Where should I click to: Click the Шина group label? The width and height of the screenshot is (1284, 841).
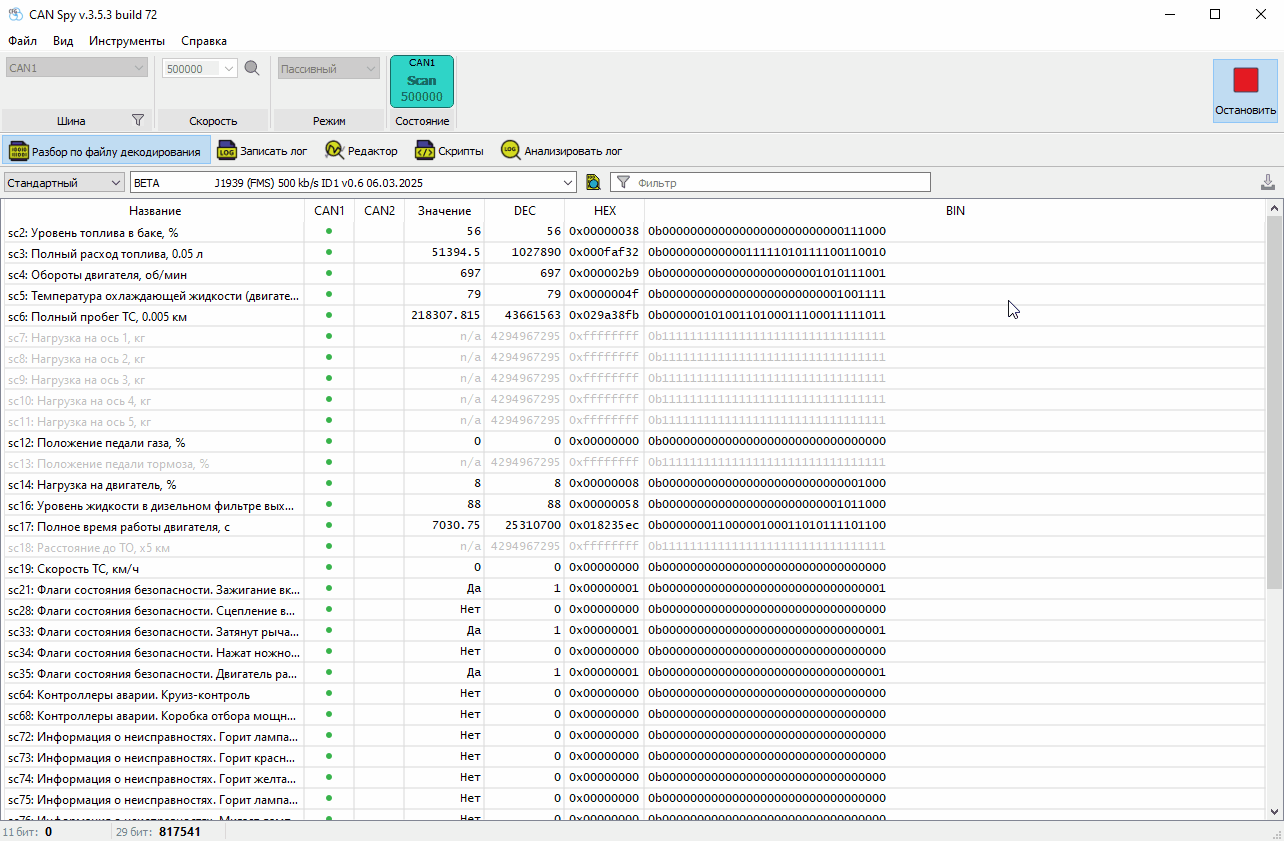71,120
